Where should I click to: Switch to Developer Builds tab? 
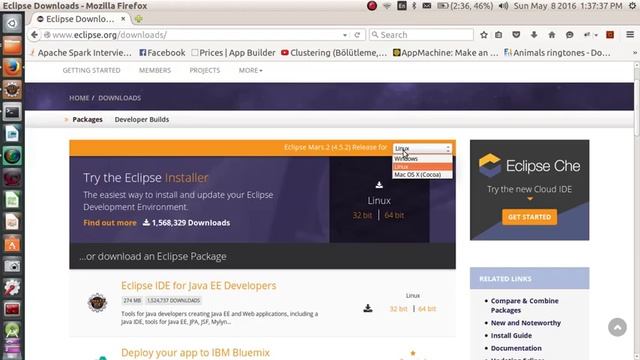(x=142, y=120)
